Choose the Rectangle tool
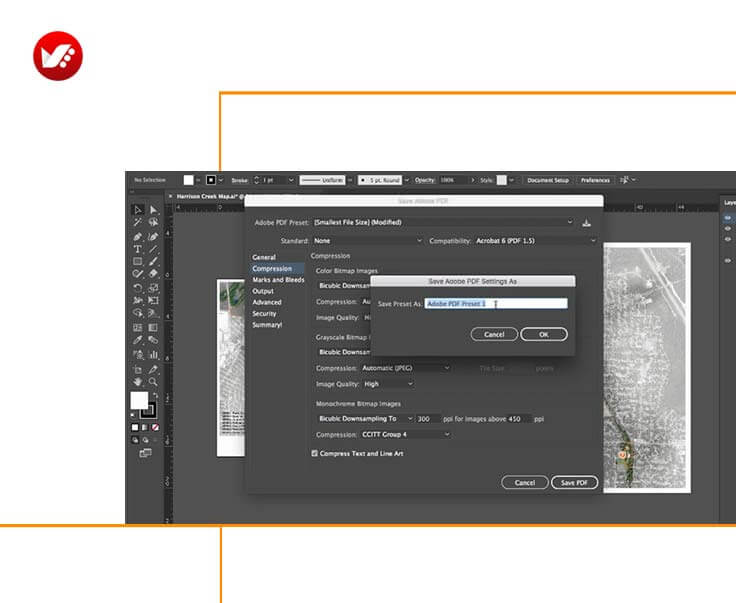The image size is (736, 603). [x=138, y=261]
